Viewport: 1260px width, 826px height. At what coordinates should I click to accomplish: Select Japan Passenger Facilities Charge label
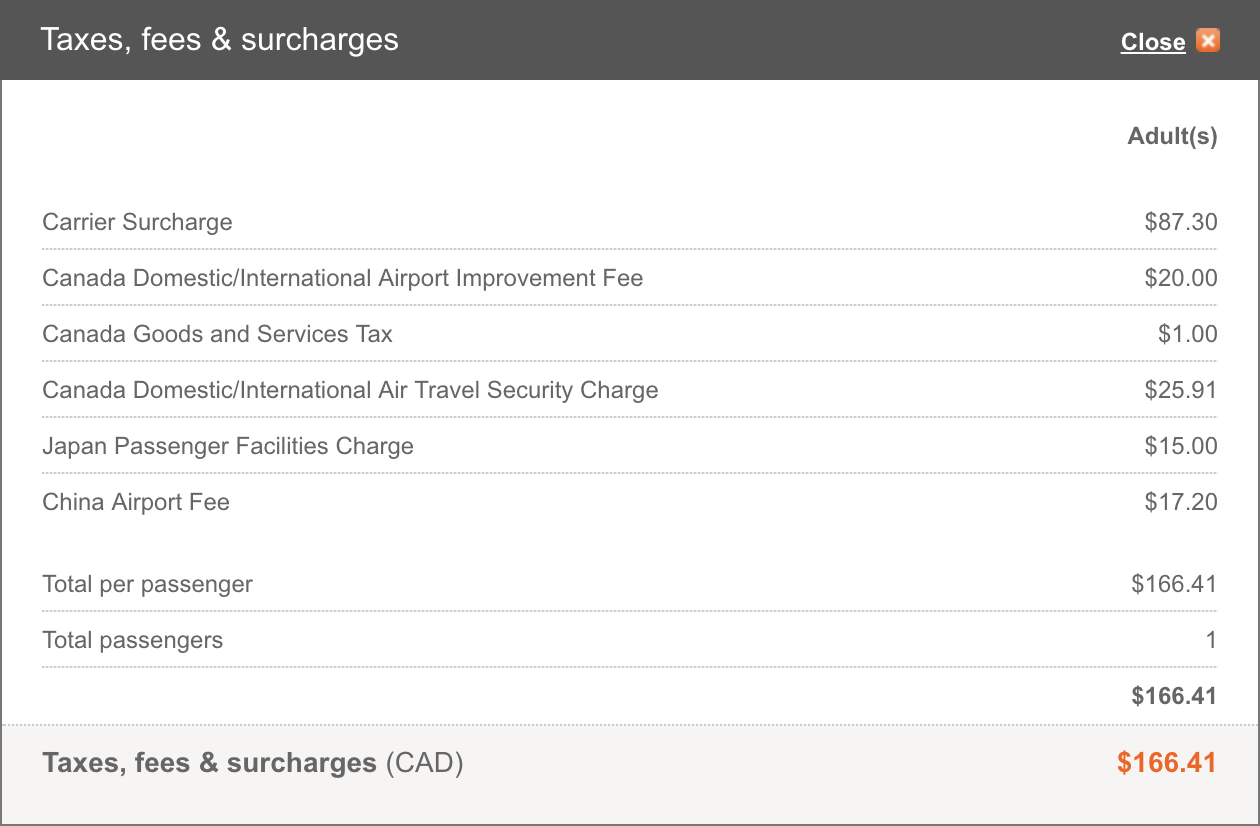(228, 446)
